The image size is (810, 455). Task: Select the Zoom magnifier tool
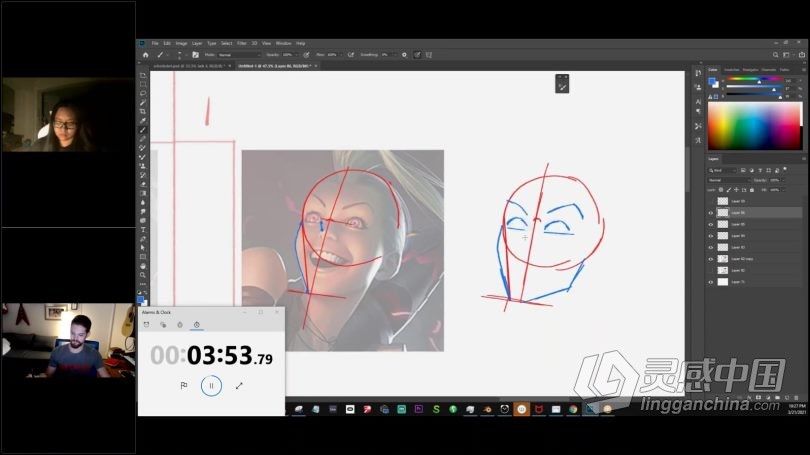[x=143, y=275]
